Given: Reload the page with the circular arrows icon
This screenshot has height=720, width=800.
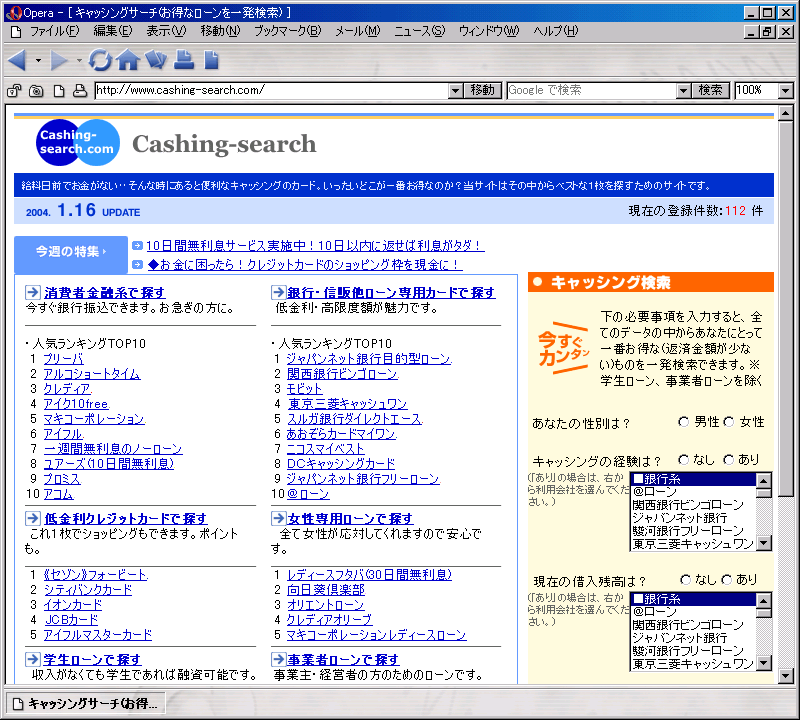Looking at the screenshot, I should point(99,60).
